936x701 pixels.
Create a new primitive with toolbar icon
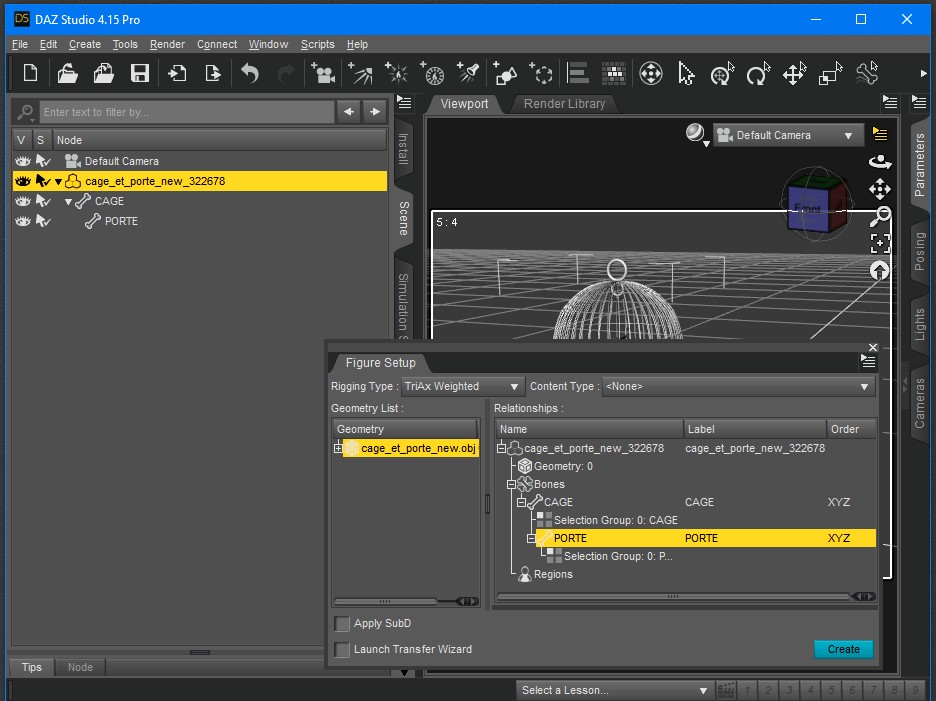click(505, 73)
